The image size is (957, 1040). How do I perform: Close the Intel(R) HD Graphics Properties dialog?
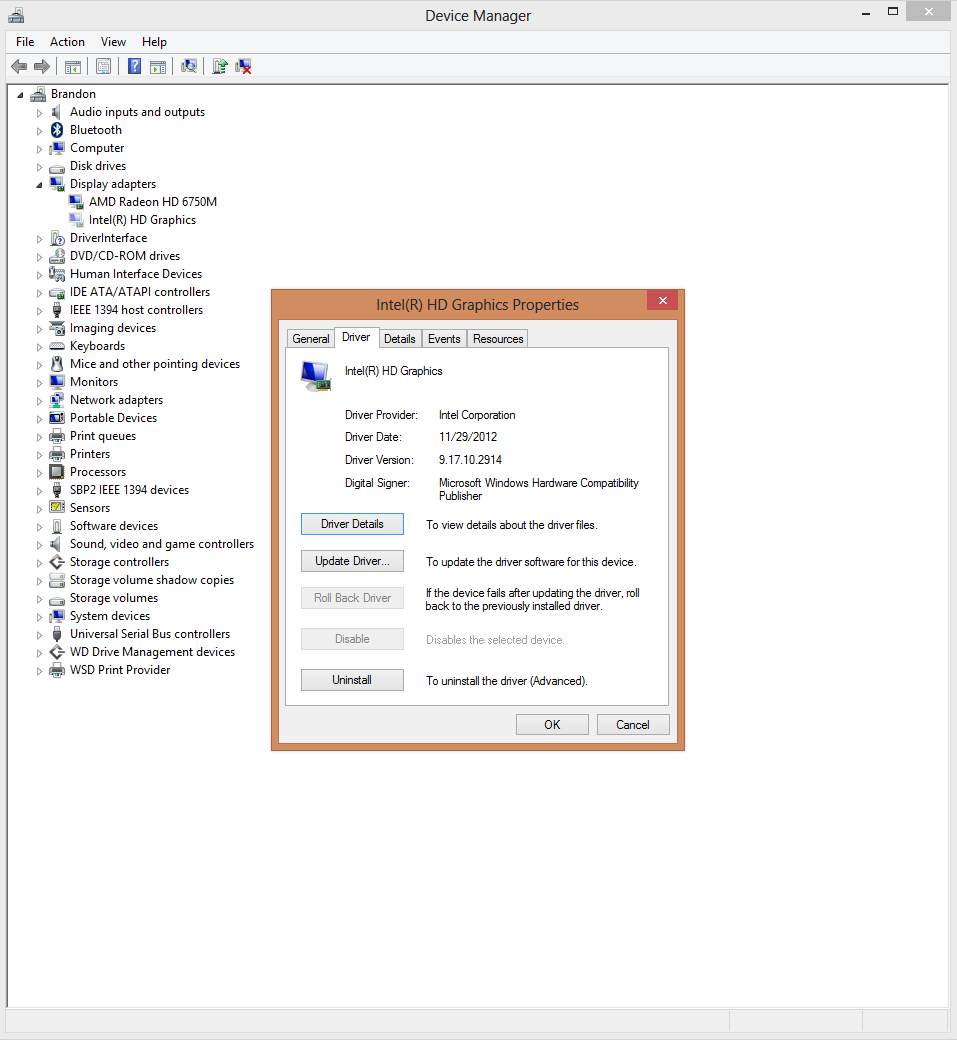tap(663, 300)
